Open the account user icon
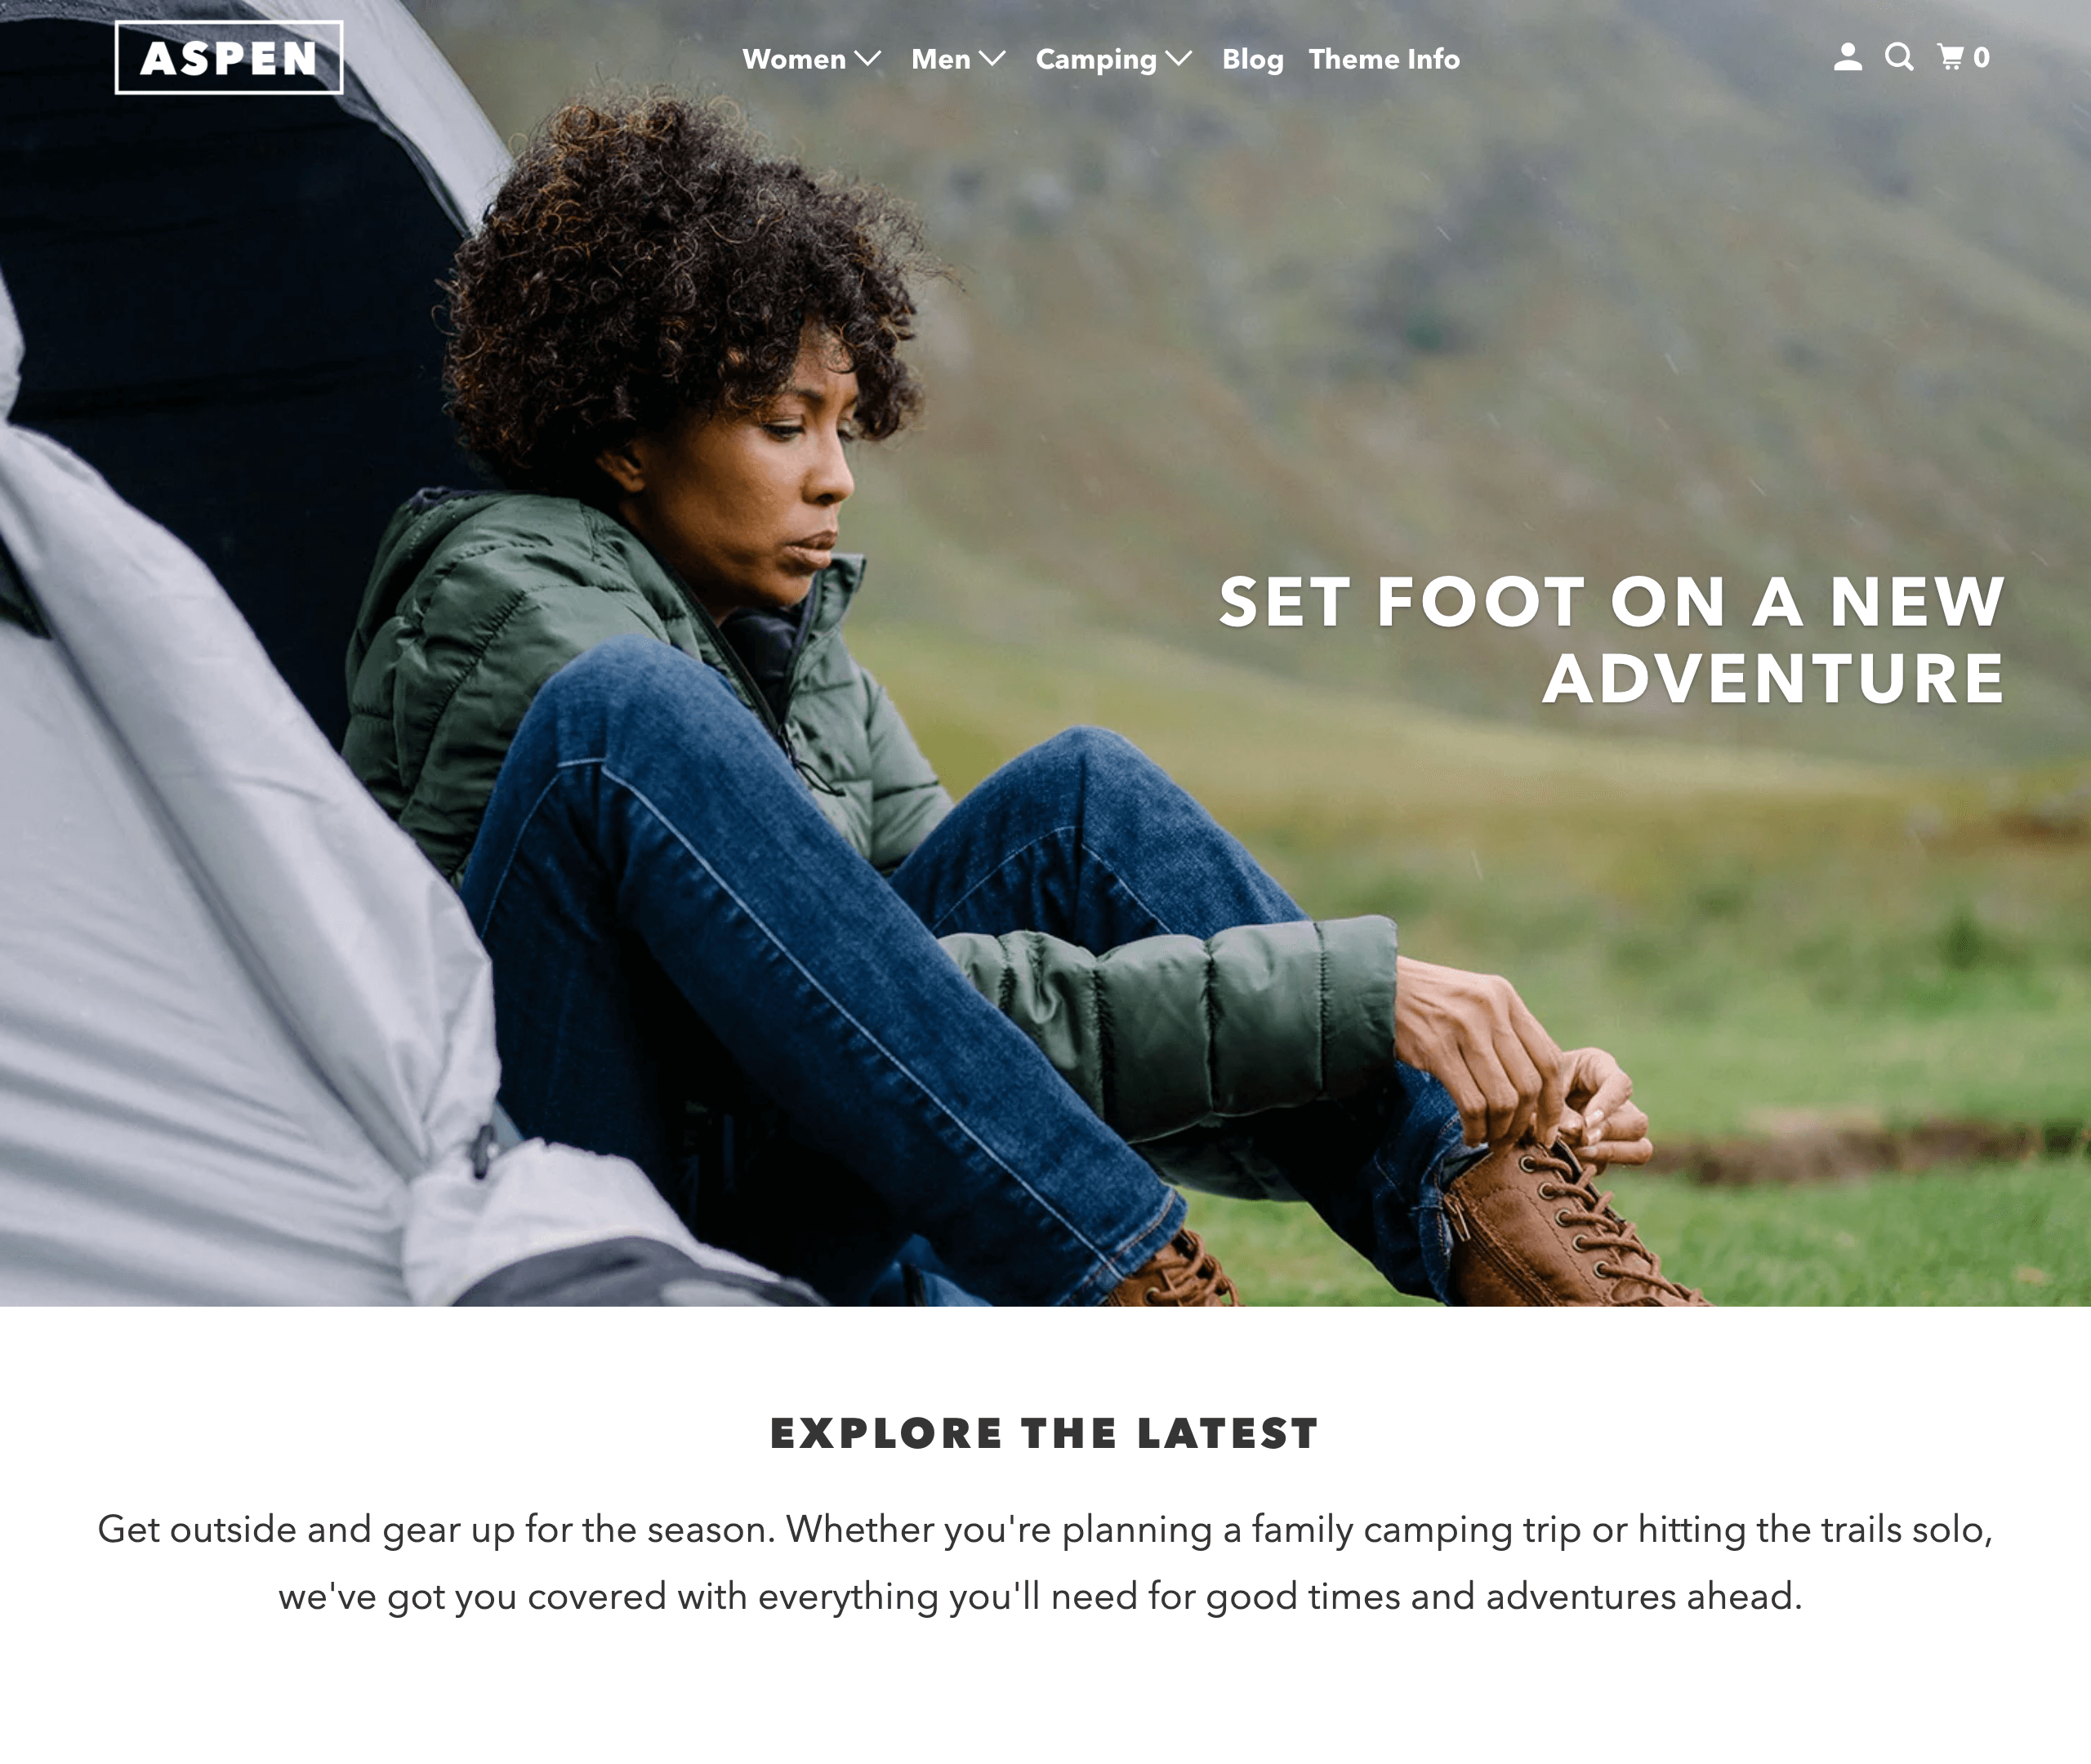Viewport: 2091px width, 1764px height. coord(1847,57)
